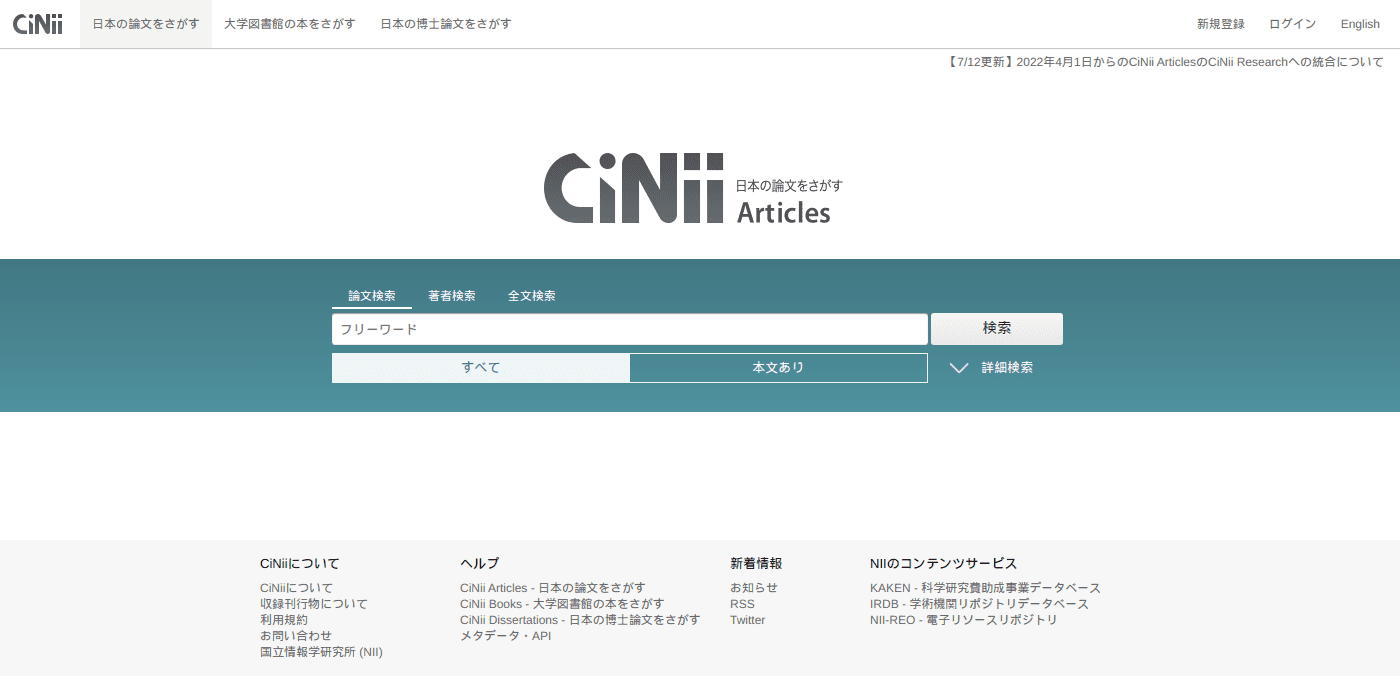The image size is (1400, 676).
Task: Open the ログイン page
Action: pyautogui.click(x=1292, y=23)
